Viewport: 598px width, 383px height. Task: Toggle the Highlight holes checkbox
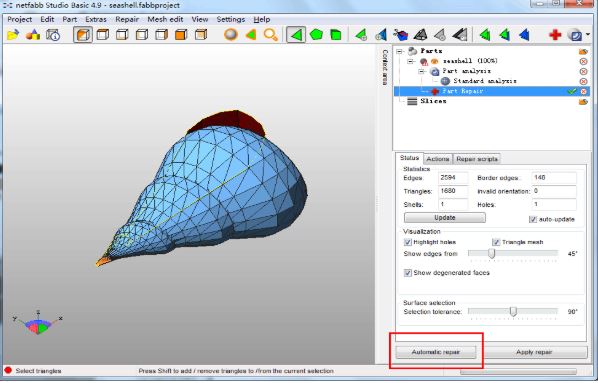tap(408, 242)
